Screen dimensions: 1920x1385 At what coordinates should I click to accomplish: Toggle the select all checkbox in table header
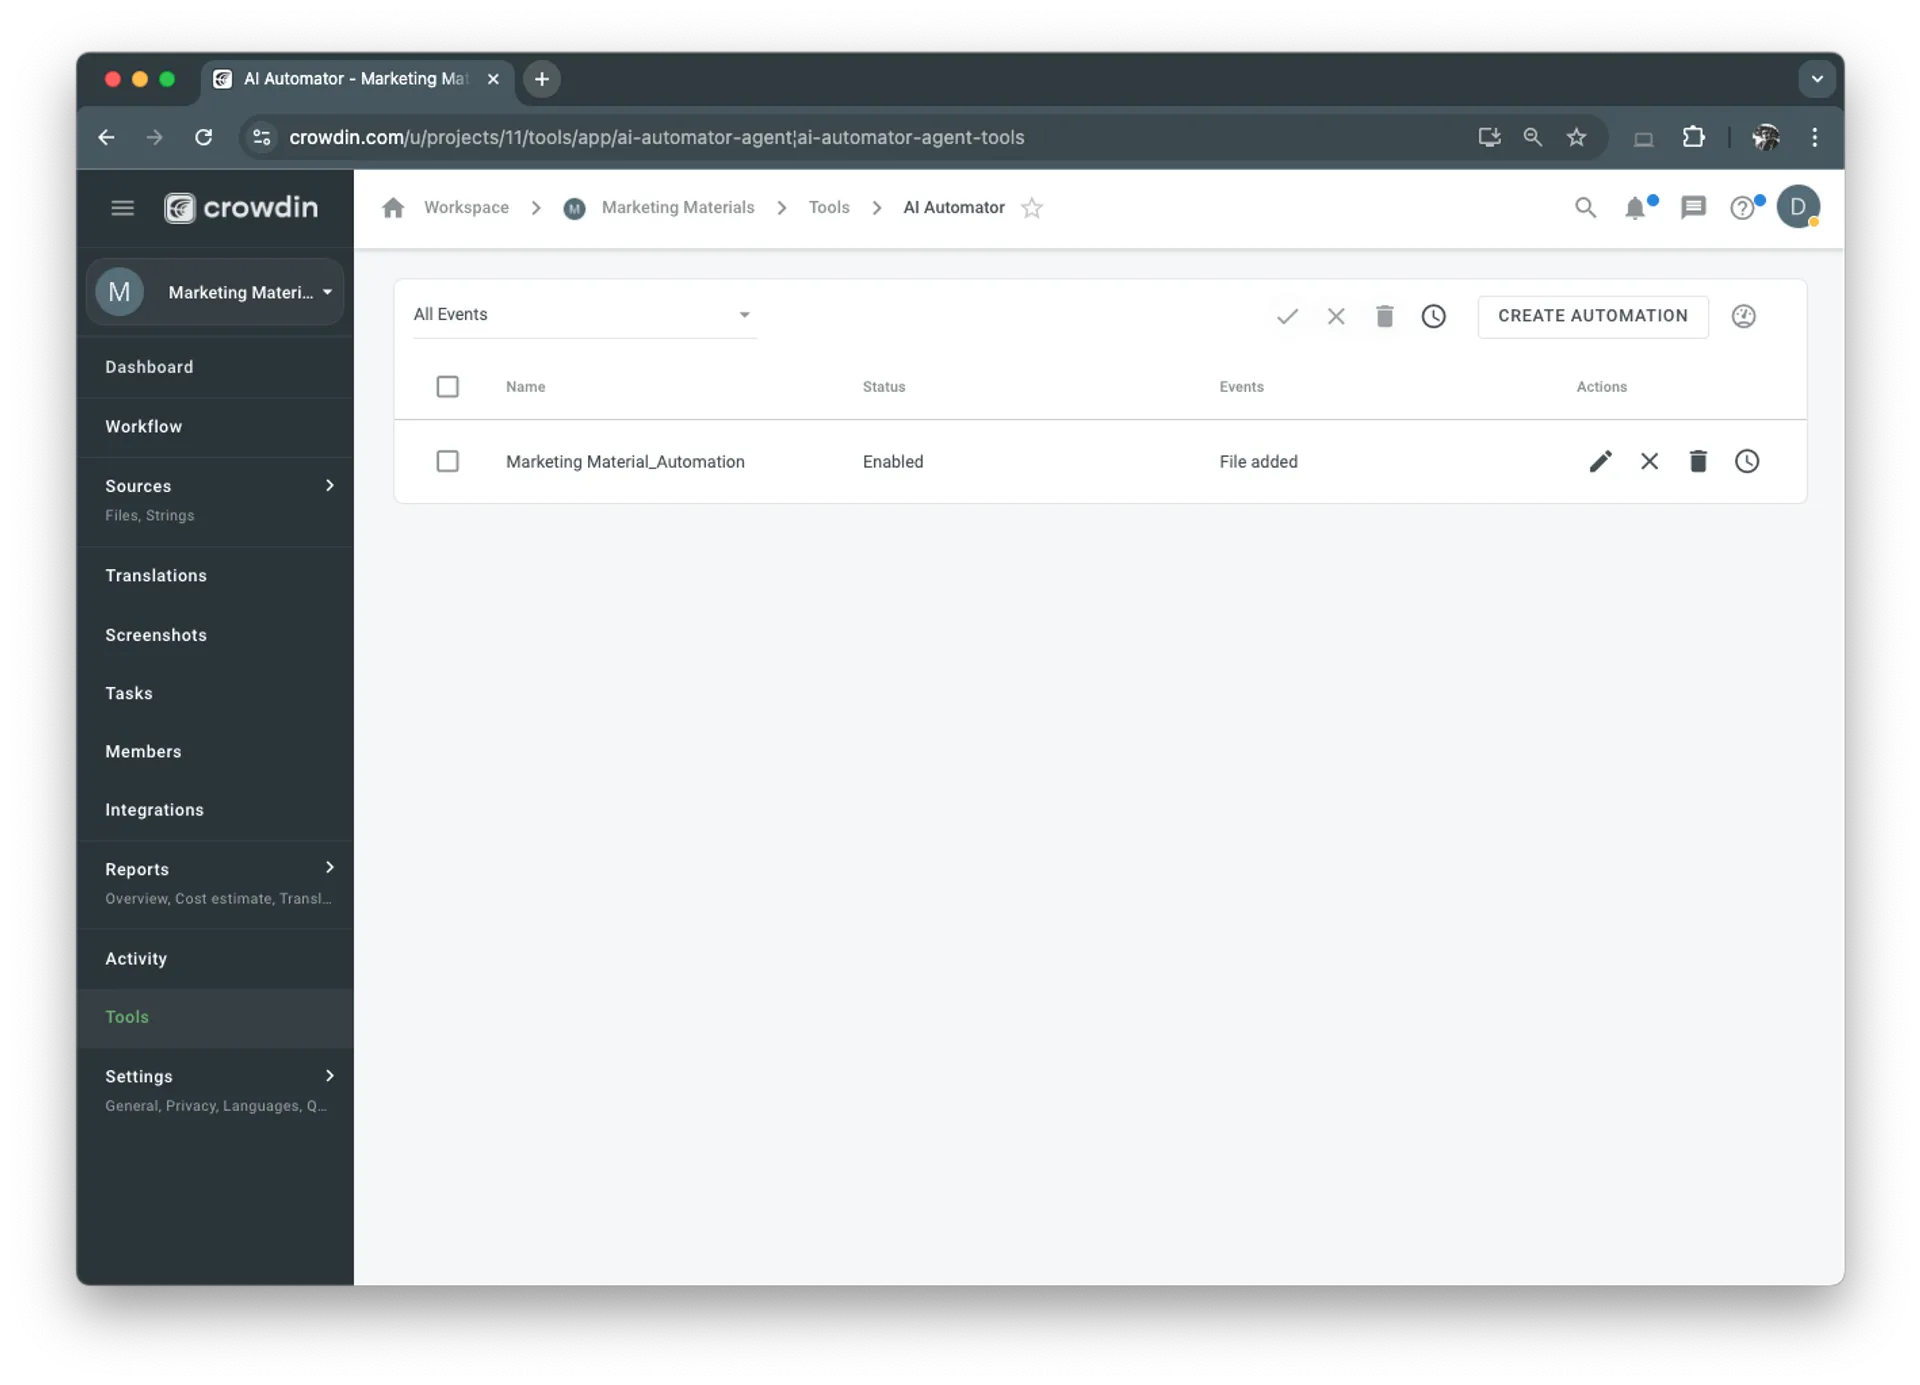point(446,386)
